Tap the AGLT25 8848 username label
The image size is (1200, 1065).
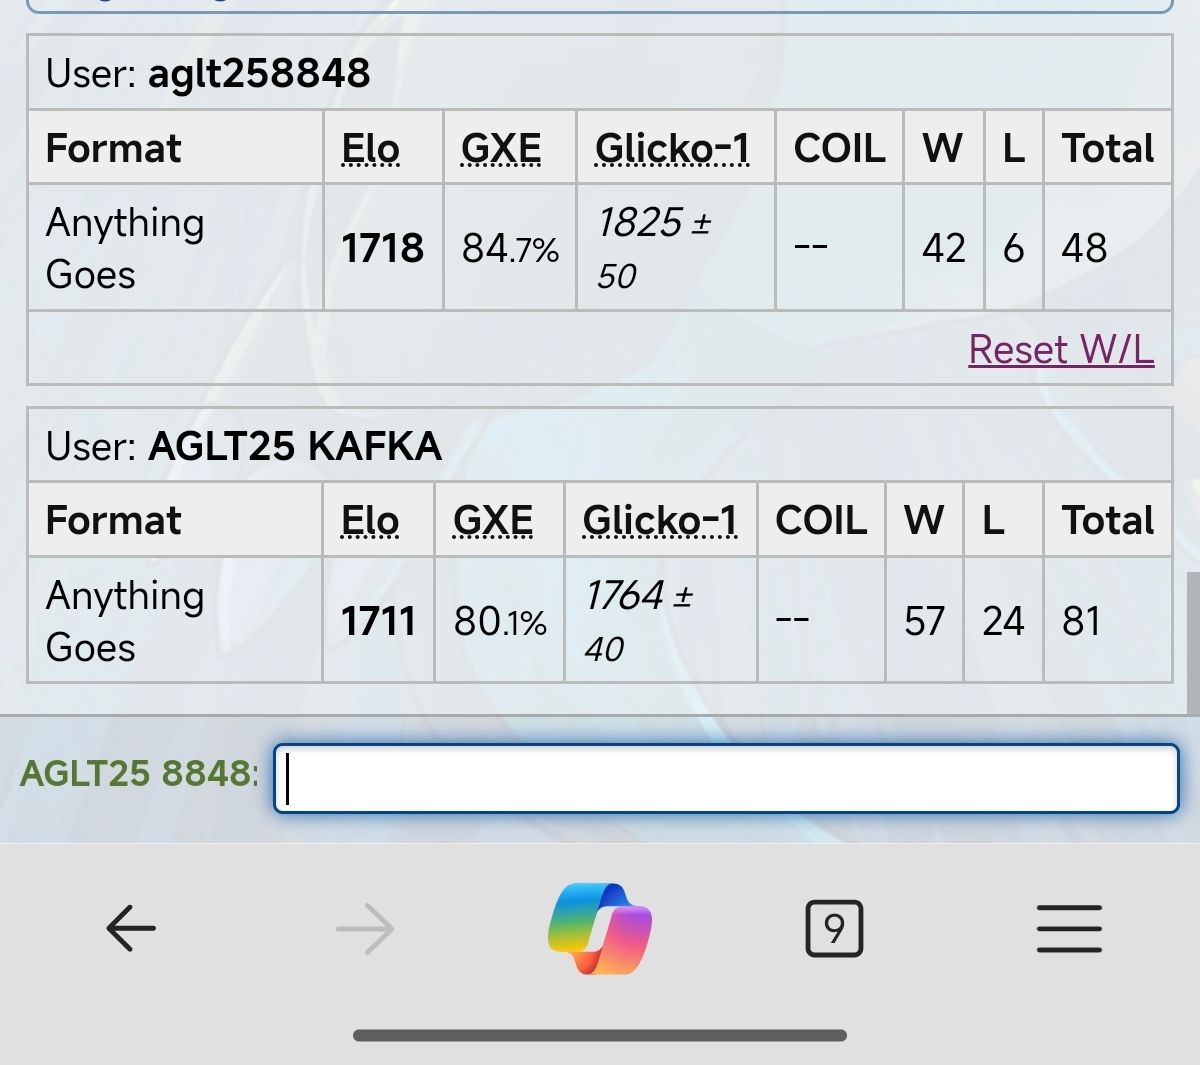pyautogui.click(x=139, y=773)
